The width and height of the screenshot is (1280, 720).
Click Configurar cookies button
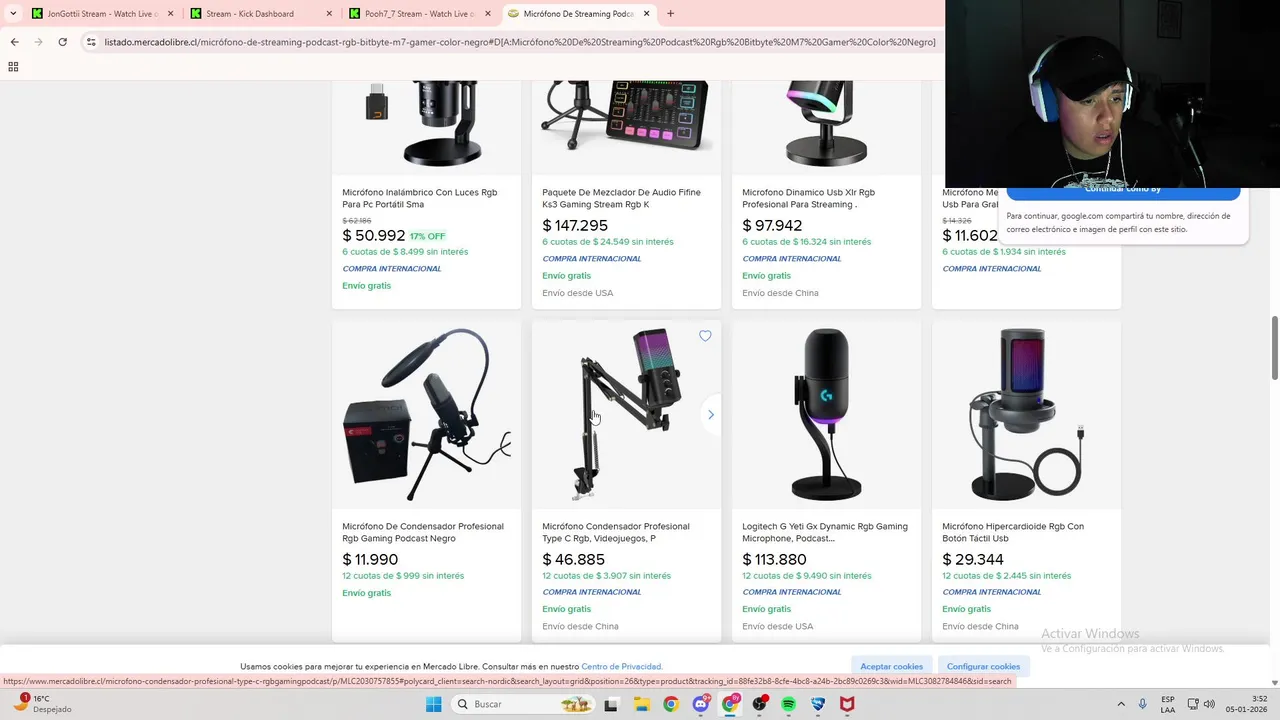983,666
